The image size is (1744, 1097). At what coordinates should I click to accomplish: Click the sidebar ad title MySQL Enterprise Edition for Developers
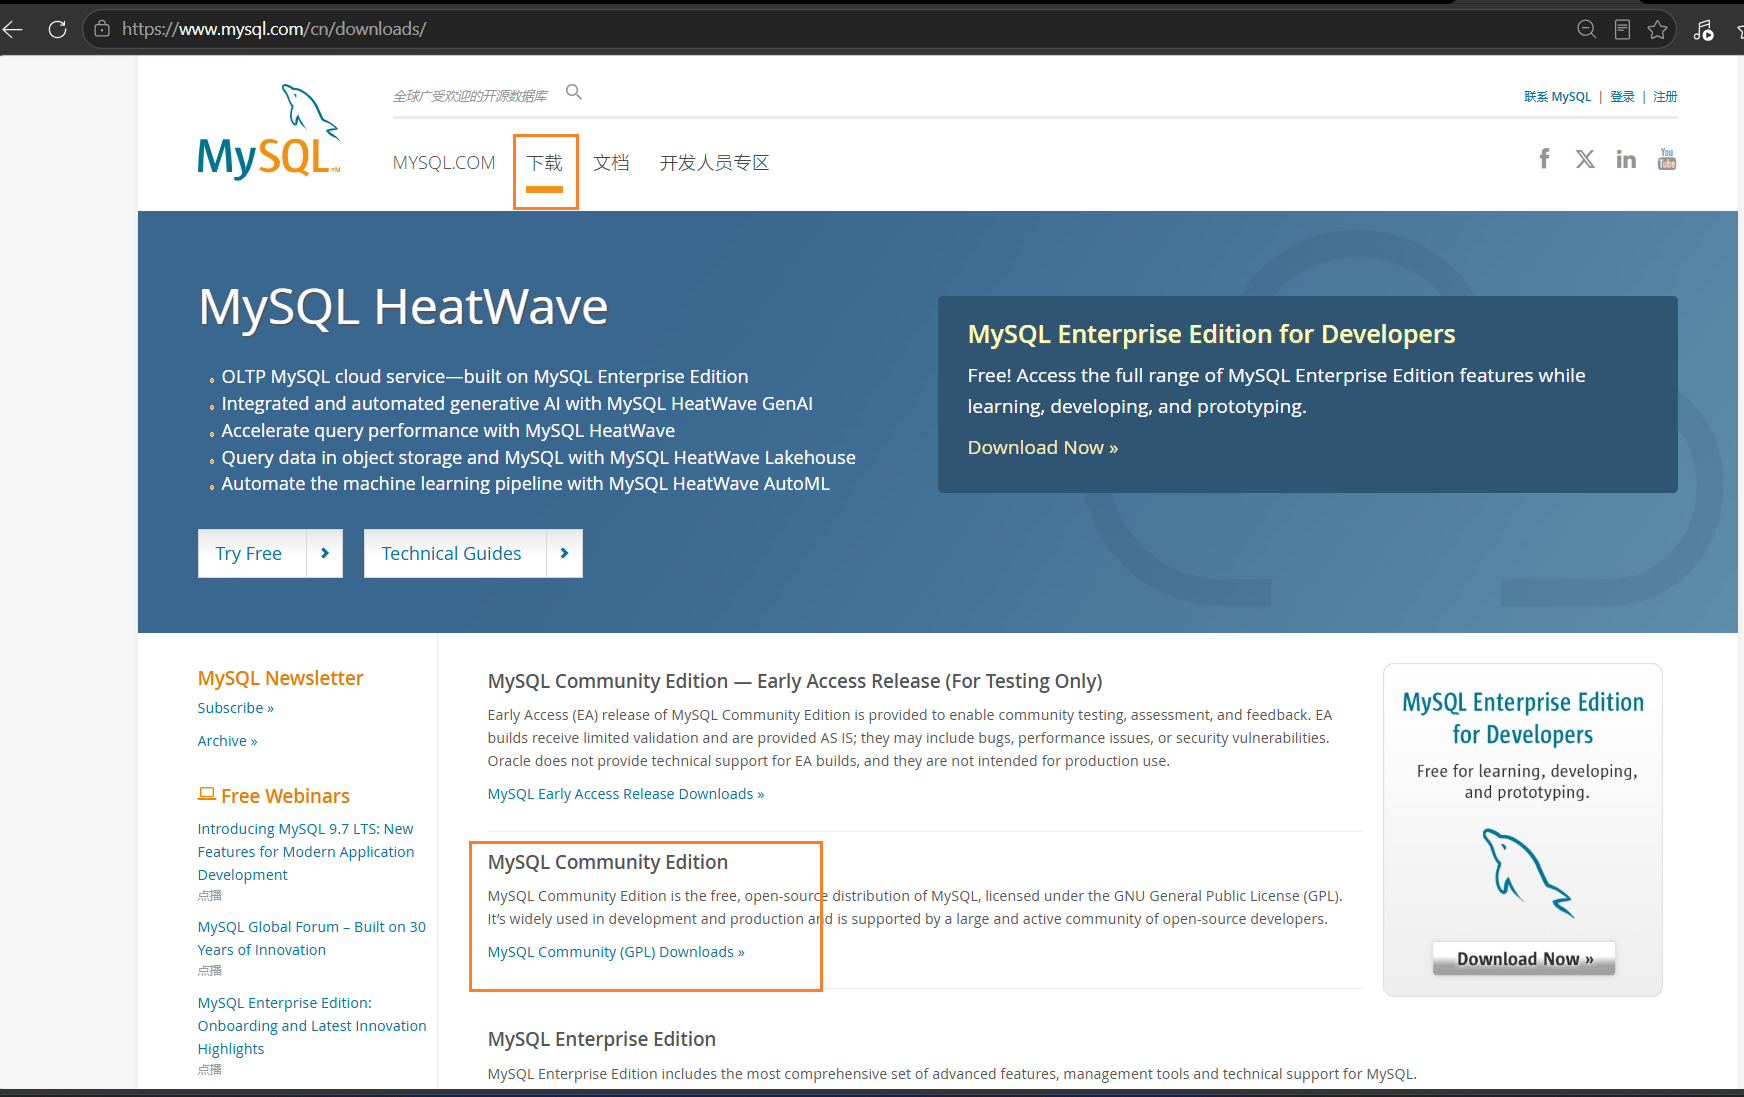click(1523, 718)
